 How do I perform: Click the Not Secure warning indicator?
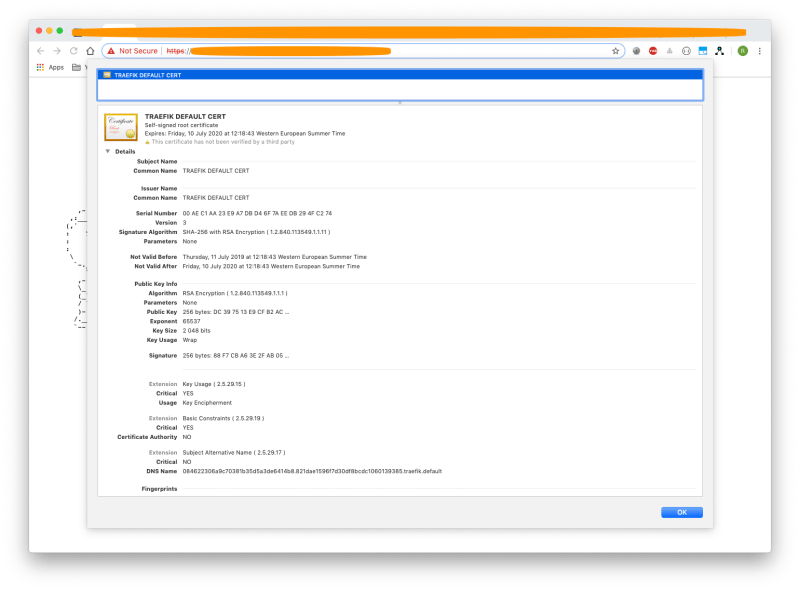click(x=134, y=48)
